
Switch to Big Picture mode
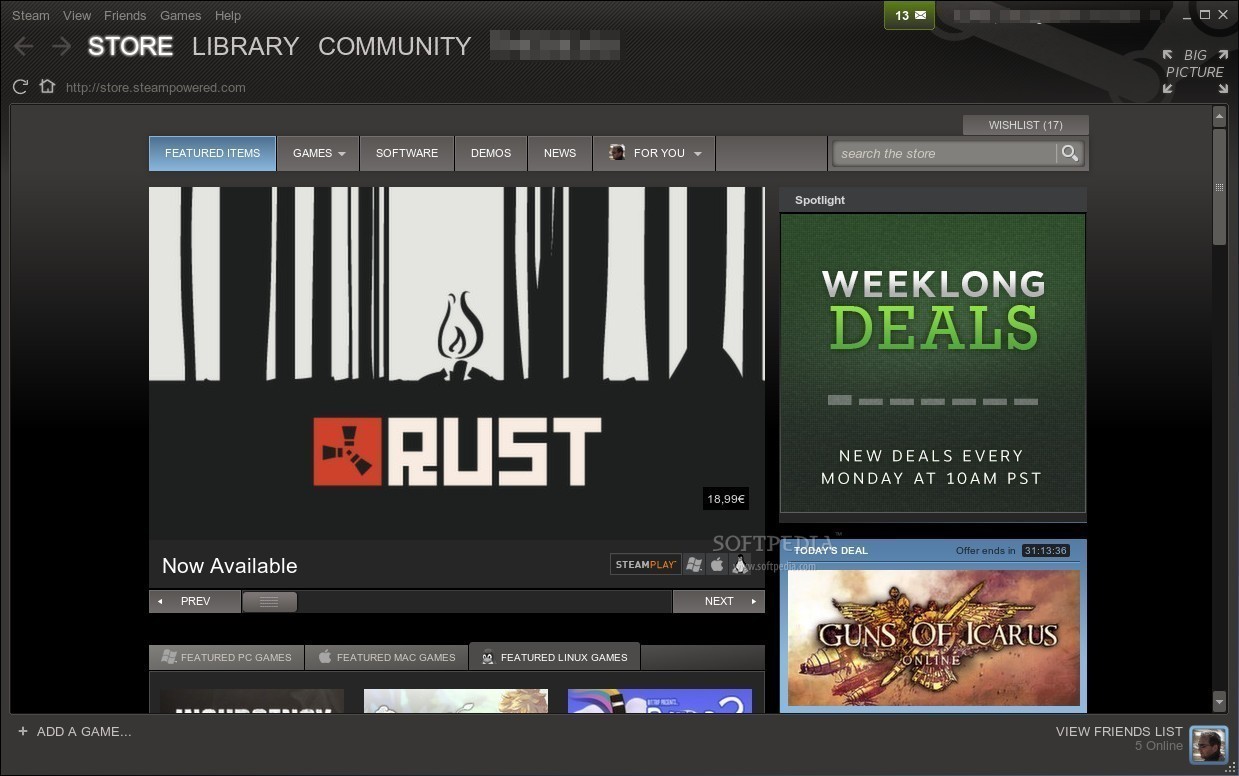click(1195, 71)
